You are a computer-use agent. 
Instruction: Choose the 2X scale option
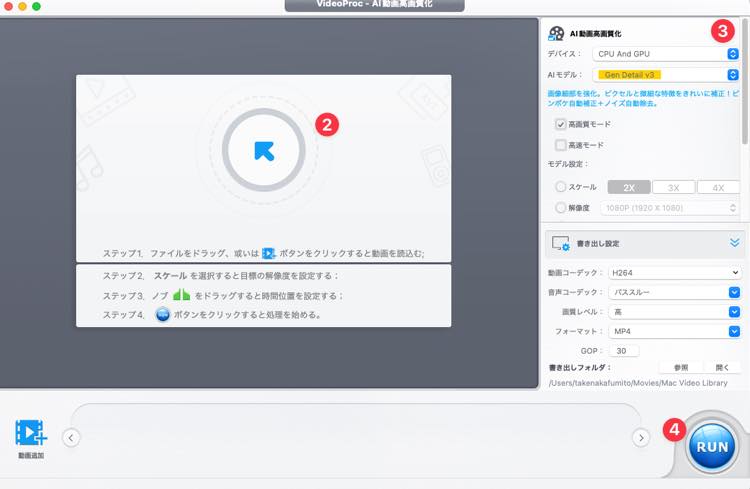629,188
